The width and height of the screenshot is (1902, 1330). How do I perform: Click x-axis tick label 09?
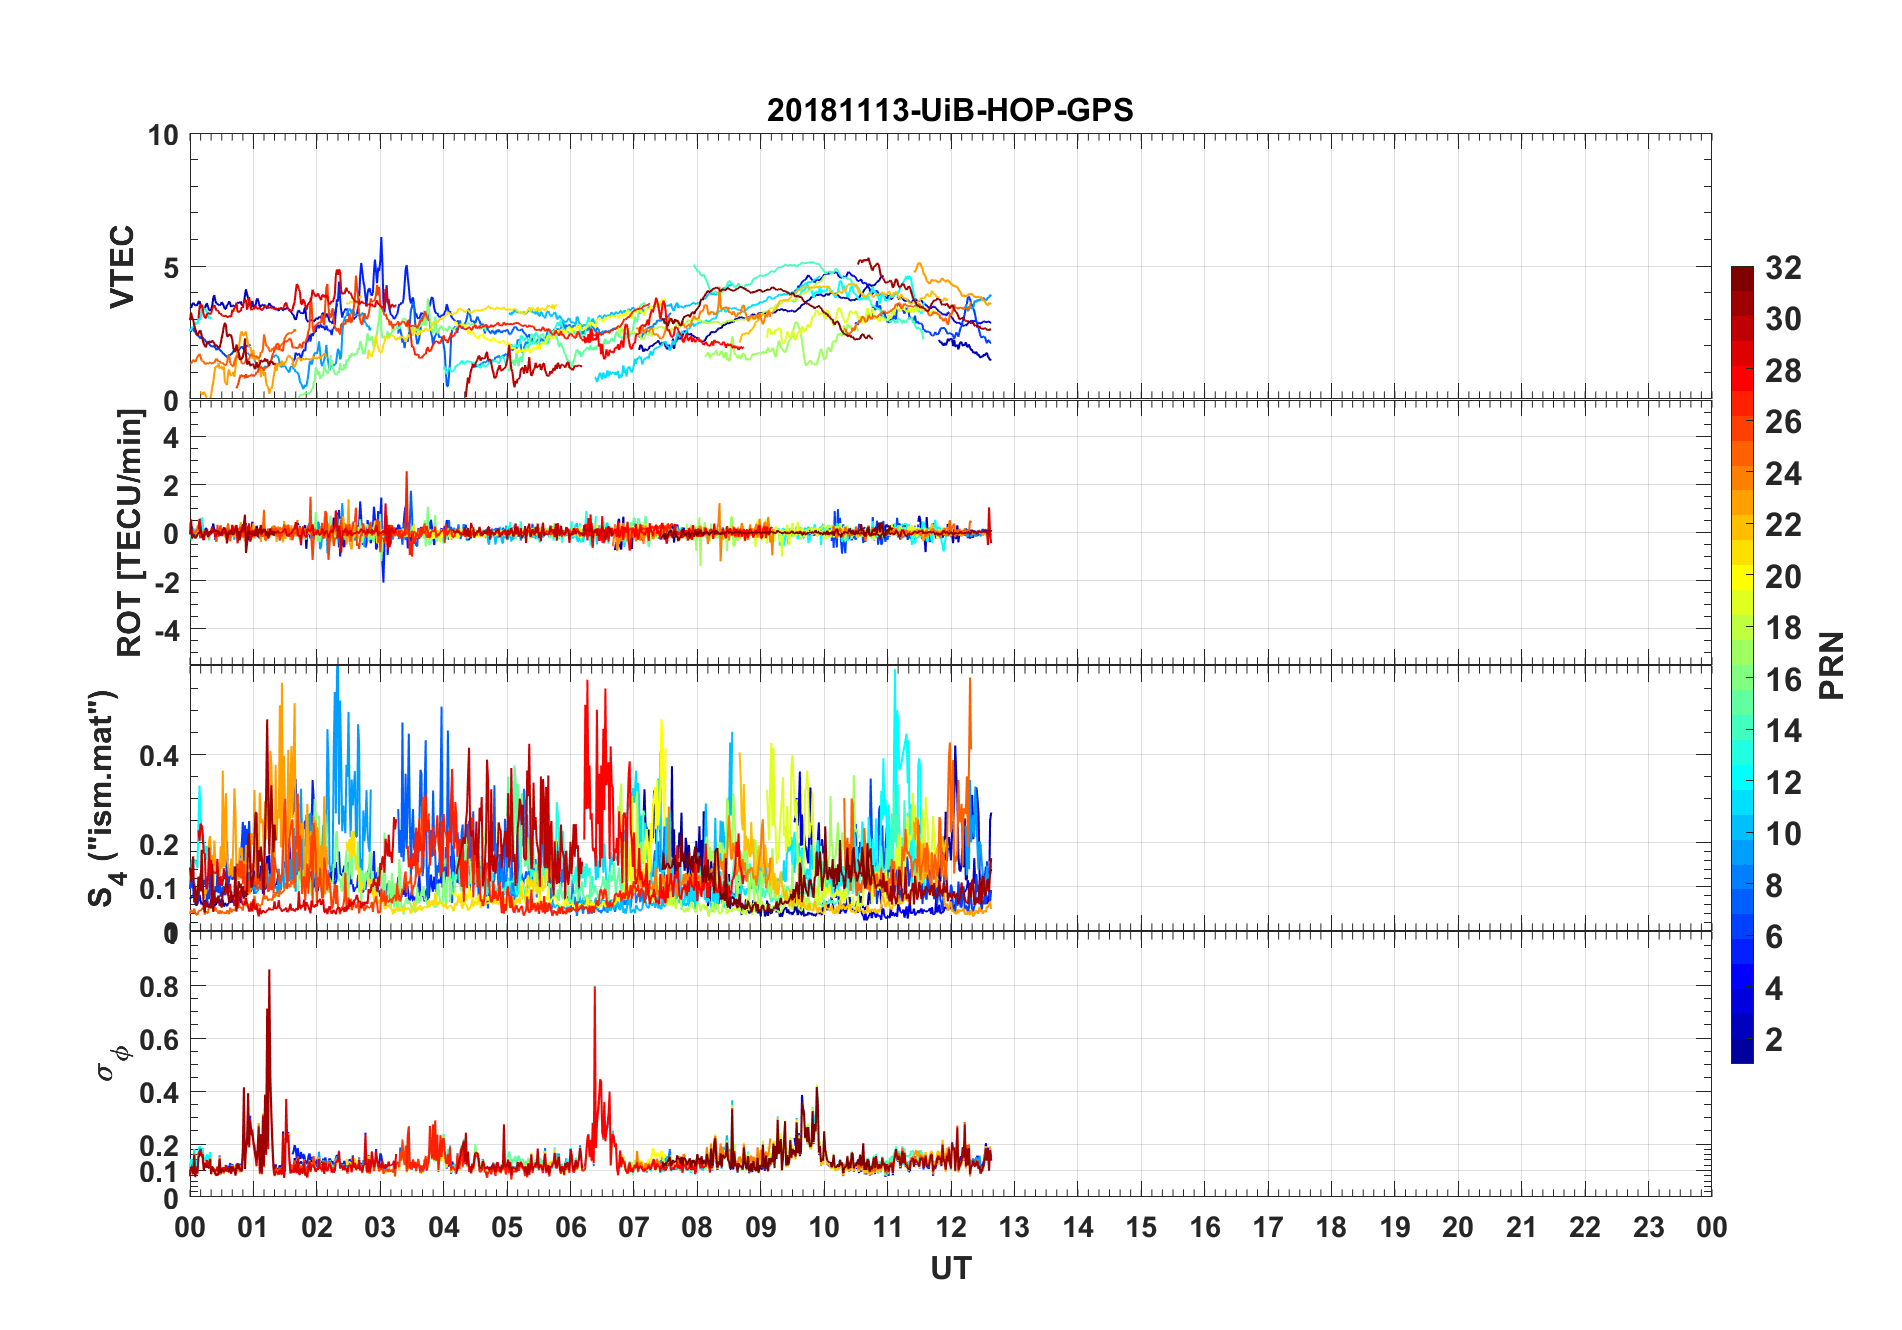(x=761, y=1227)
